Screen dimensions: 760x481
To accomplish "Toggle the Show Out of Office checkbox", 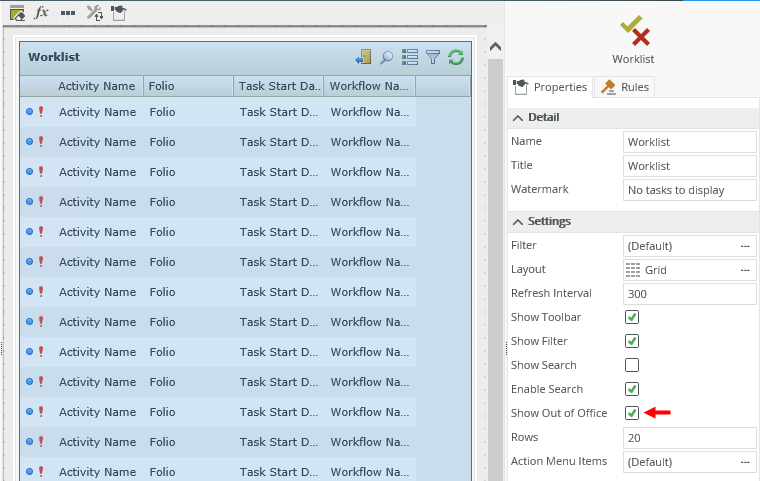I will pos(632,413).
